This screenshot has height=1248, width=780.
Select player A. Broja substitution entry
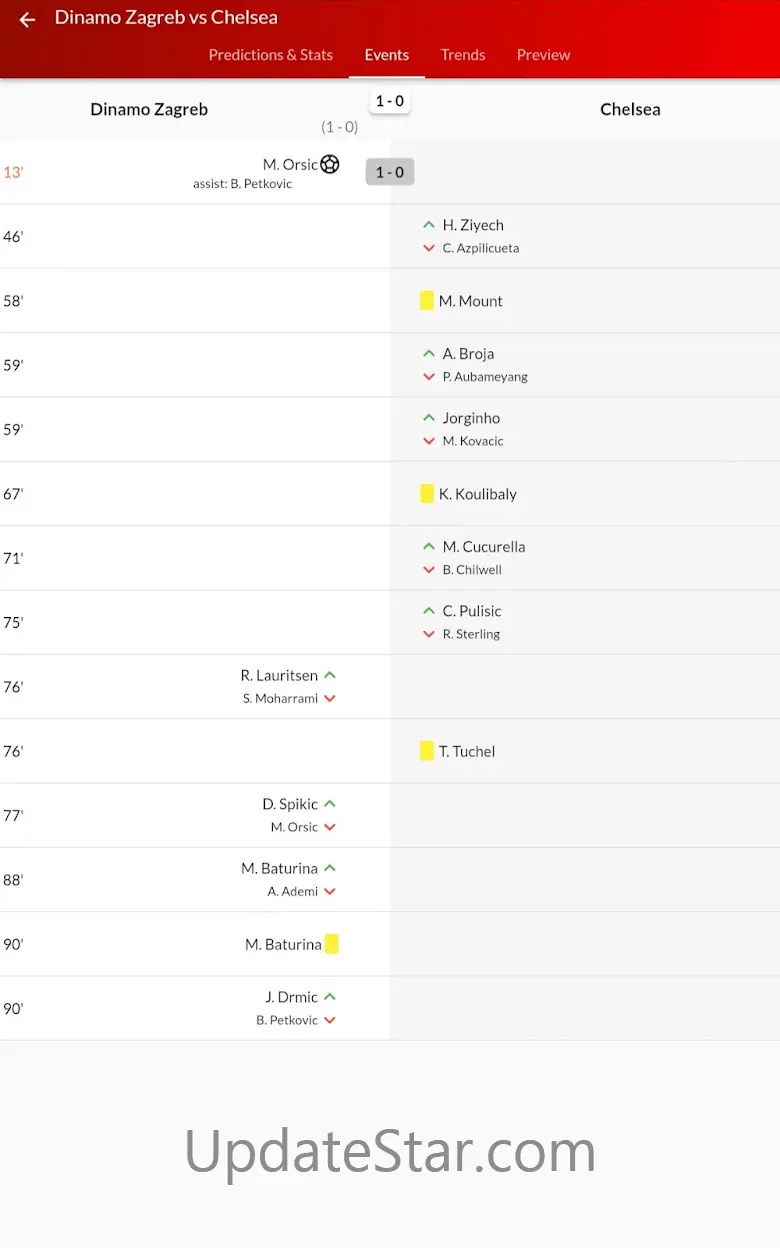pyautogui.click(x=468, y=354)
